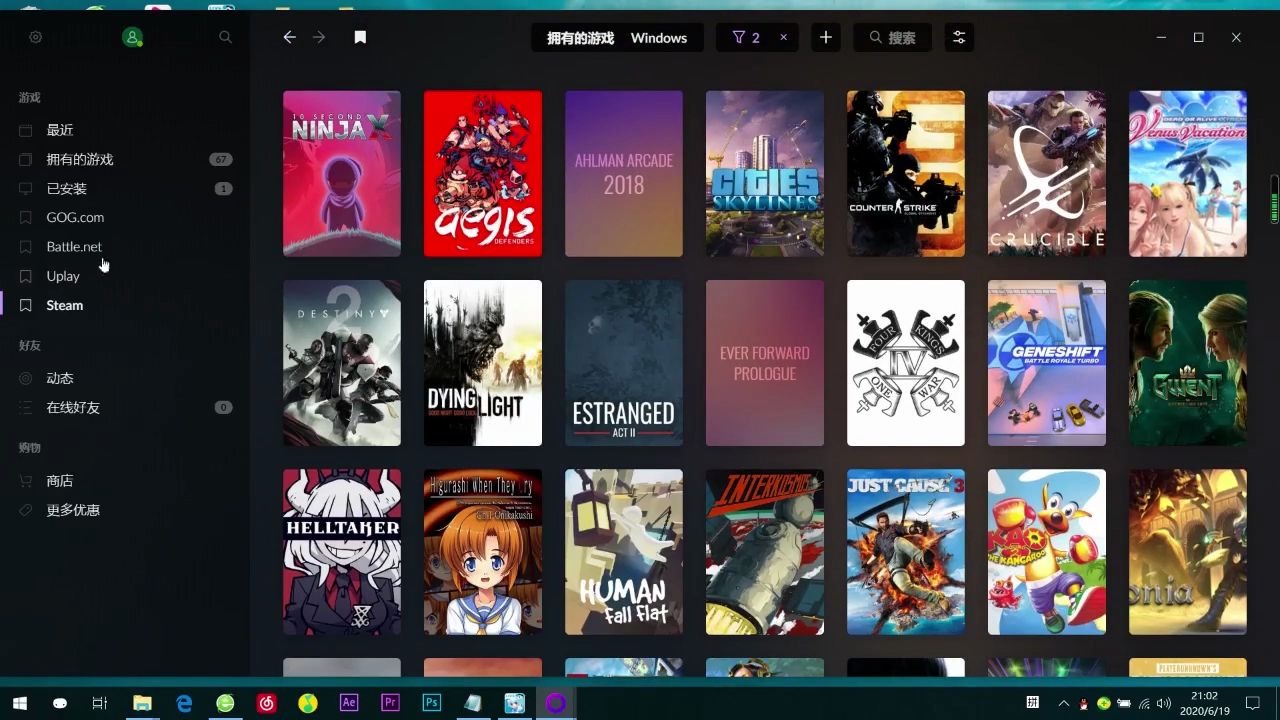Open the green user profile avatar
1280x720 pixels.
point(132,37)
